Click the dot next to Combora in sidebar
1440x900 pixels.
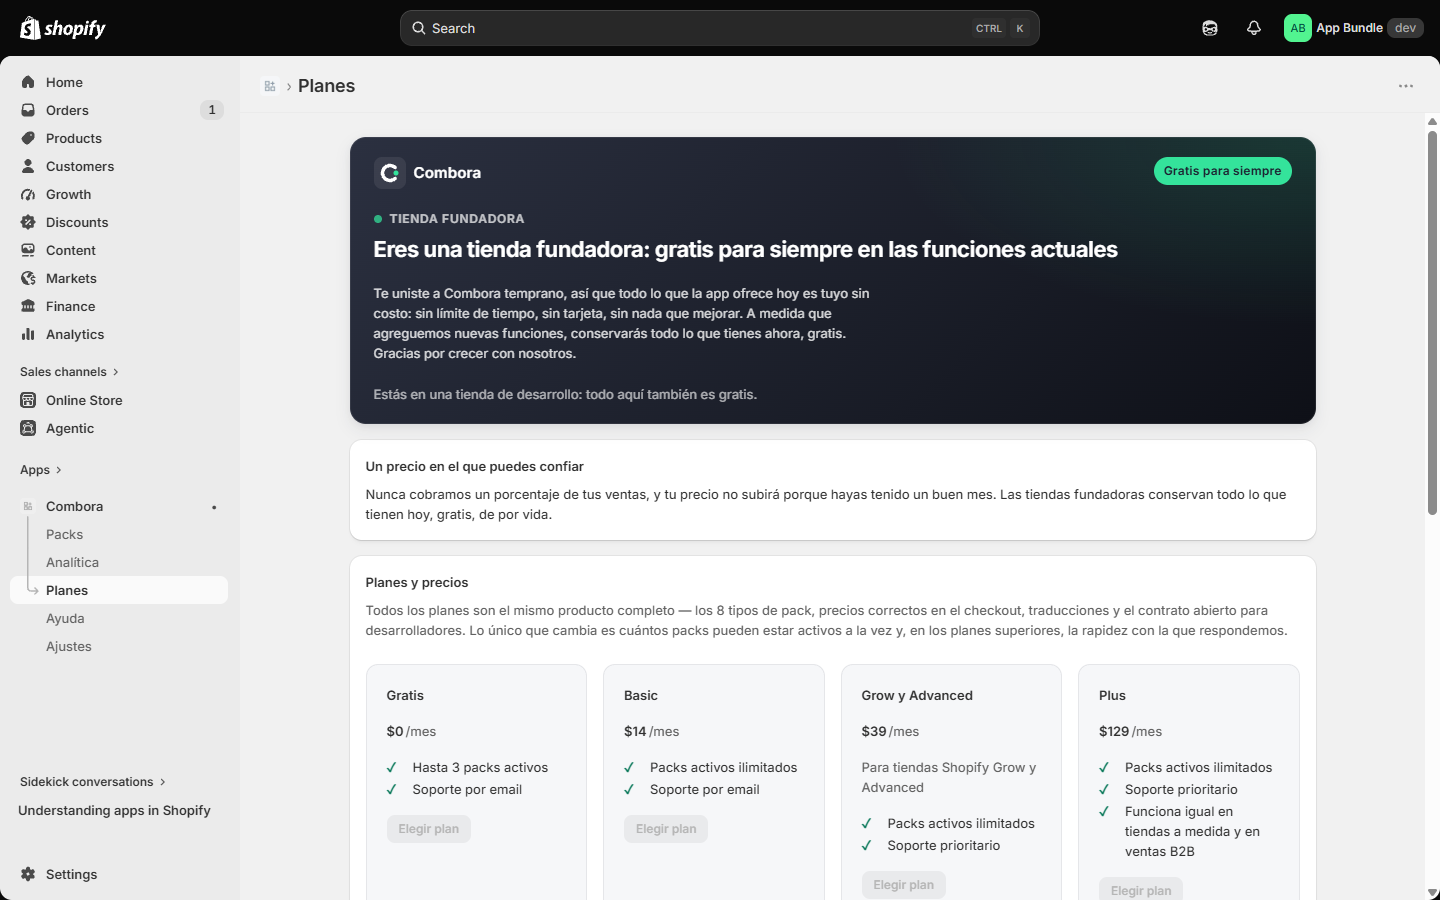[x=214, y=507]
